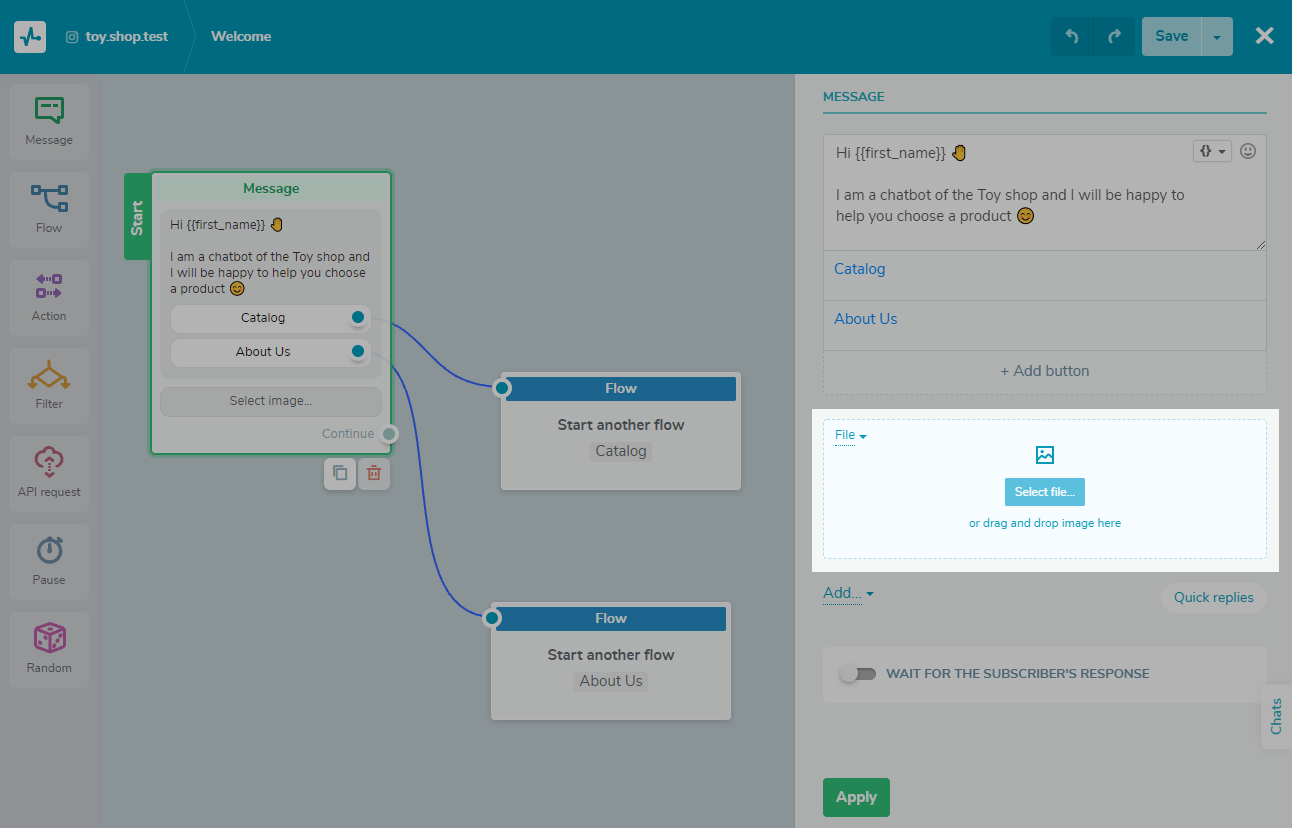1292x828 pixels.
Task: Click the redo arrow in top bar
Action: (1114, 37)
